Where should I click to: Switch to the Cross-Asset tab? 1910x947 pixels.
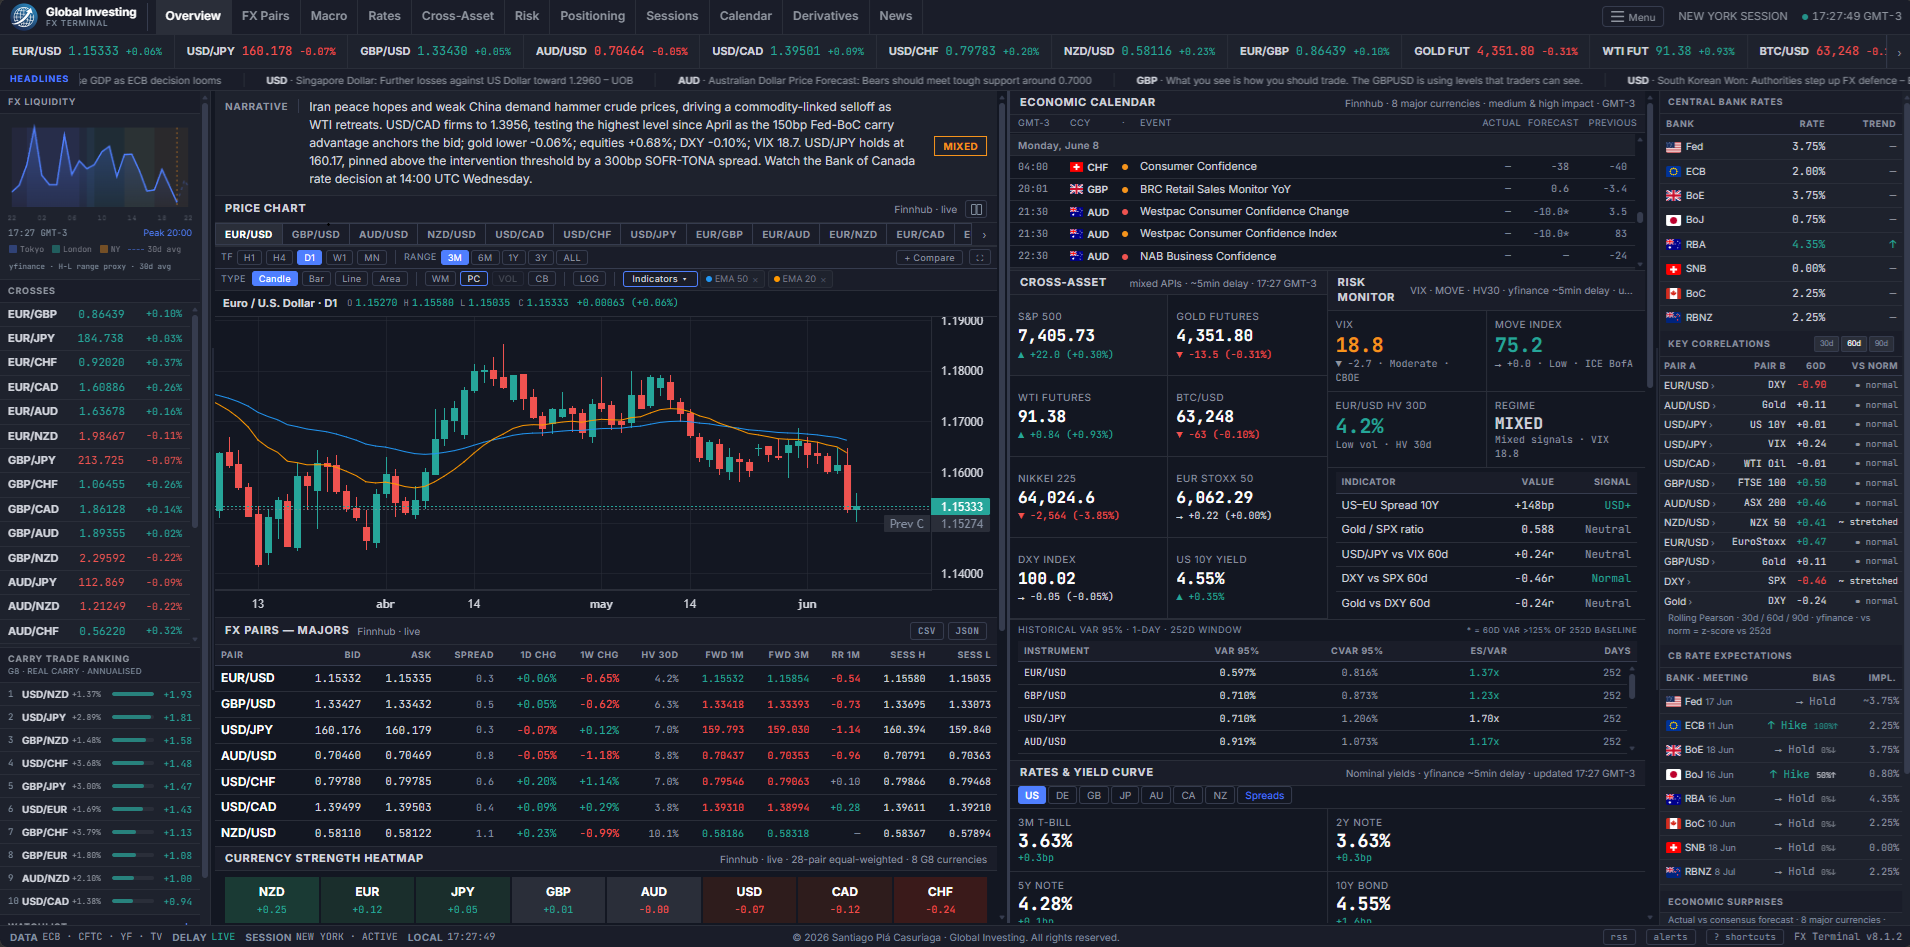click(458, 16)
